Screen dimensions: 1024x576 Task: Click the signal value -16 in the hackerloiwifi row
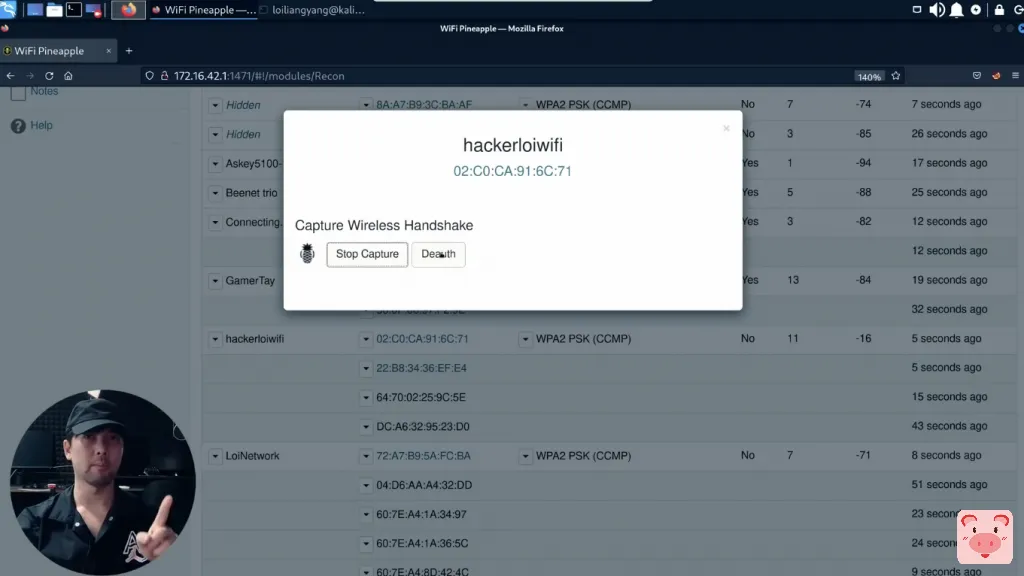tap(863, 338)
